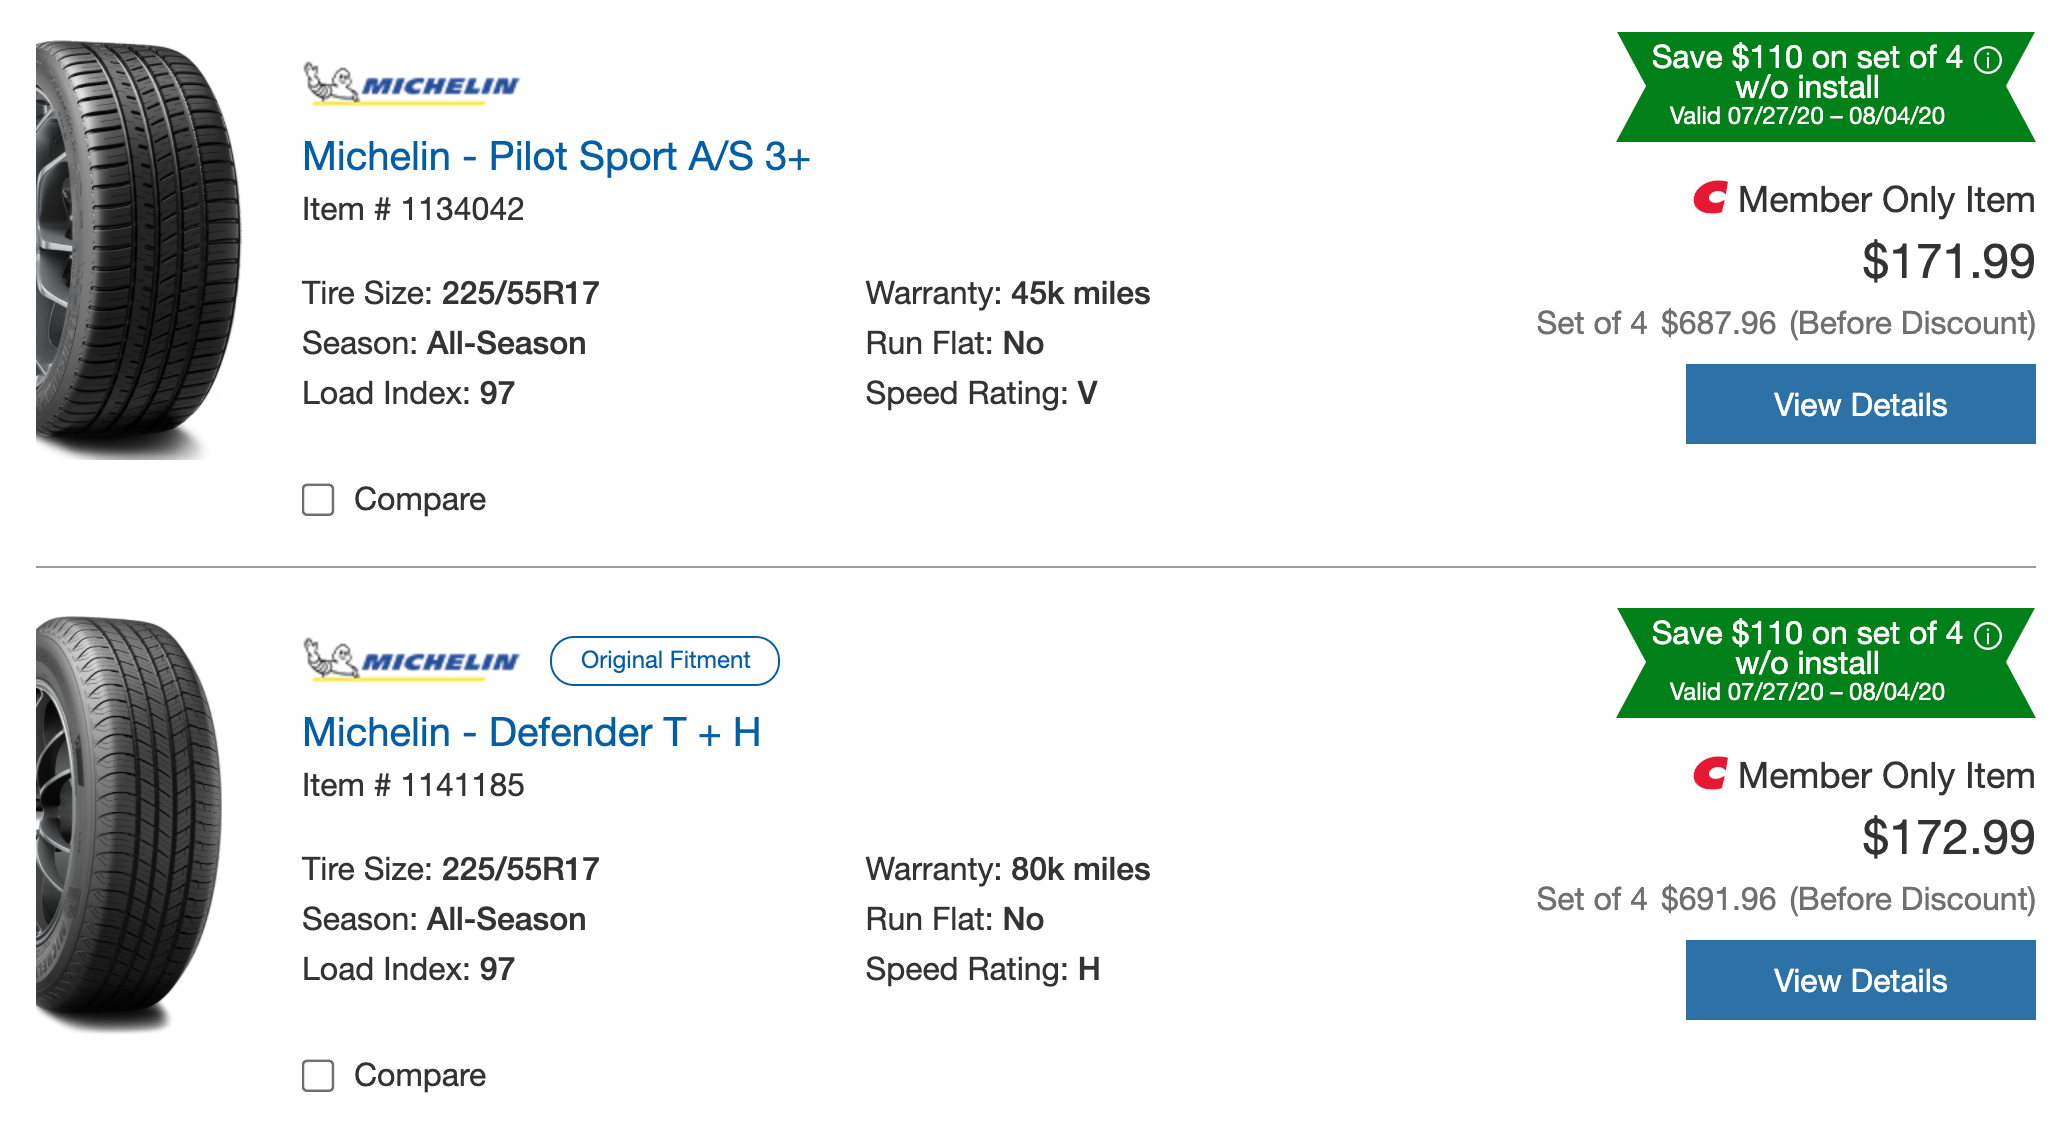Click the Original Fitment badge
The width and height of the screenshot is (2068, 1136).
(x=665, y=661)
